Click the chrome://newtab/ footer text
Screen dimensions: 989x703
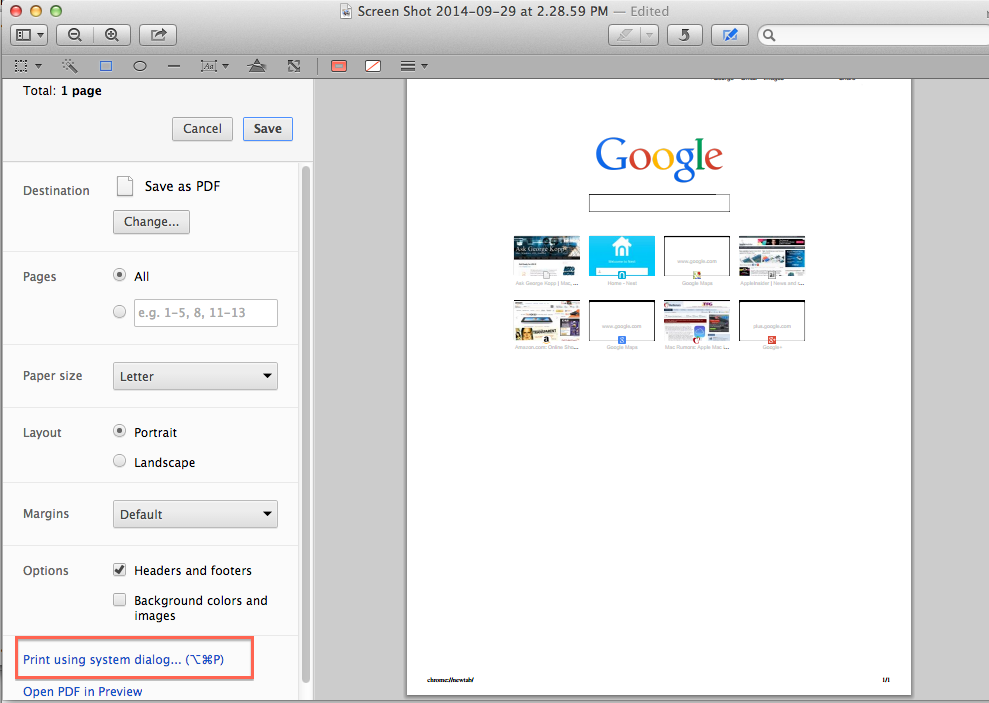point(450,680)
